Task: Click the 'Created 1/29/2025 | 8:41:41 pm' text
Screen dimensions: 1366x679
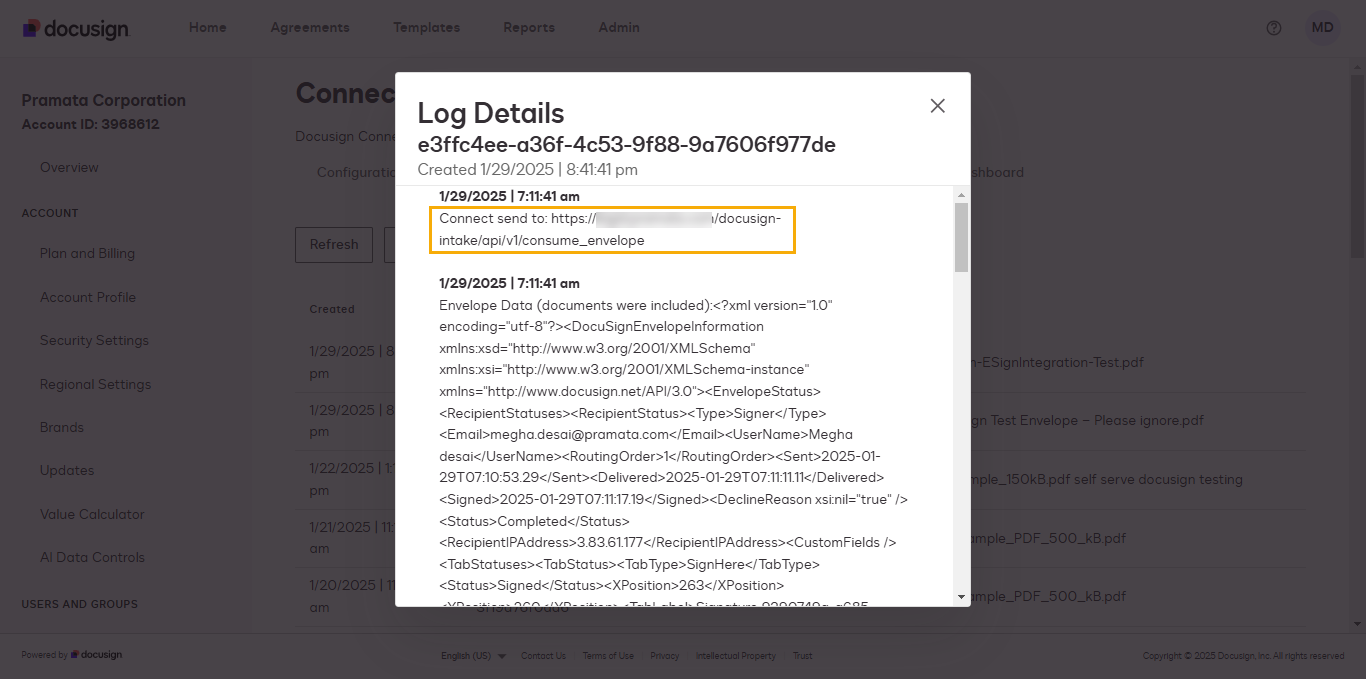Action: 527,170
